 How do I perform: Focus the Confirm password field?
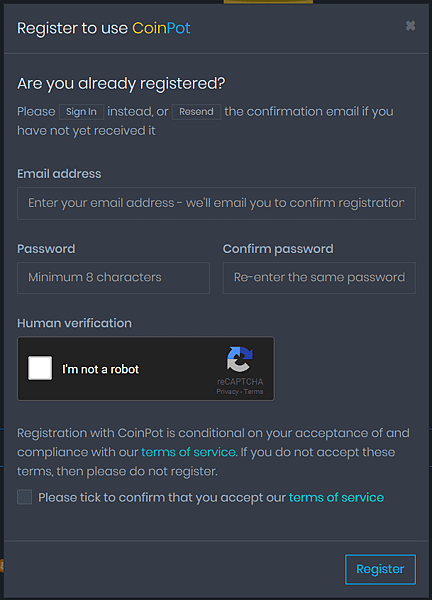pyautogui.click(x=319, y=278)
